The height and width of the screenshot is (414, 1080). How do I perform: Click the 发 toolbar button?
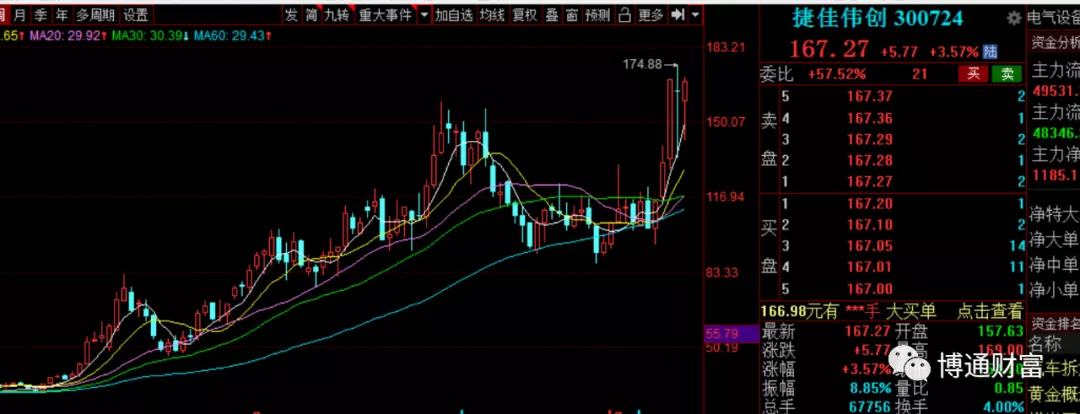pos(292,14)
